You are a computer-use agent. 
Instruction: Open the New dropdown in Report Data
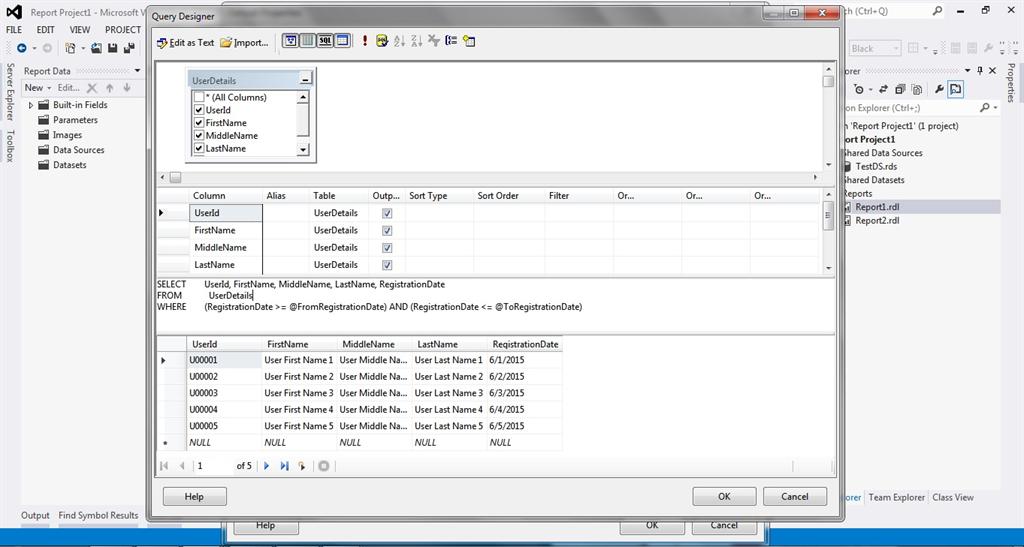(37, 87)
